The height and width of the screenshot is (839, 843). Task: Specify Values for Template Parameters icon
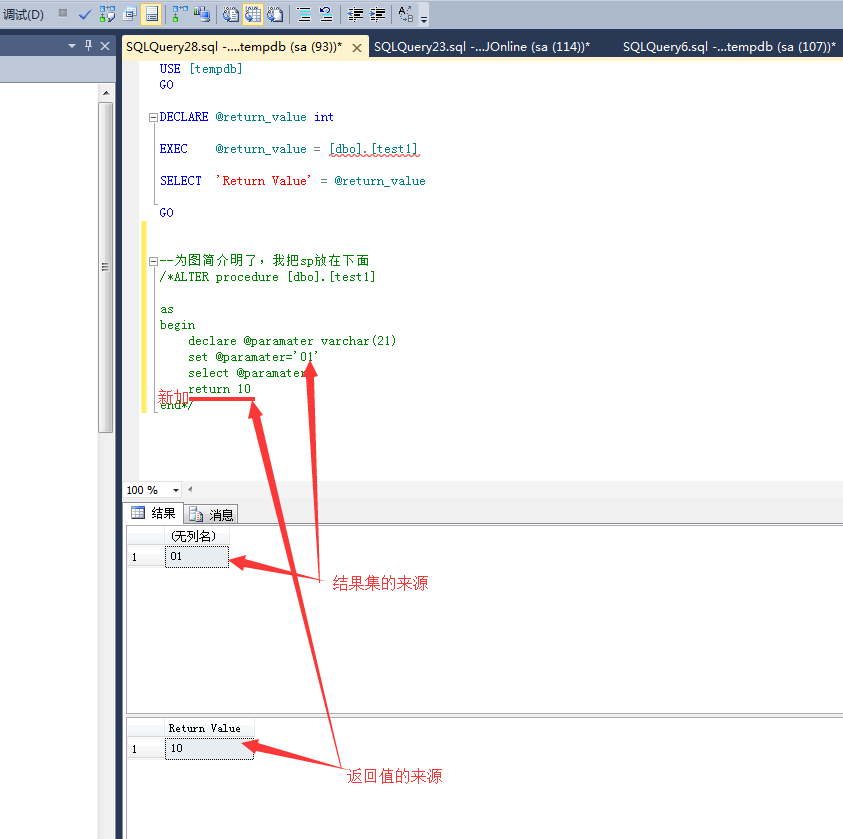[x=406, y=15]
